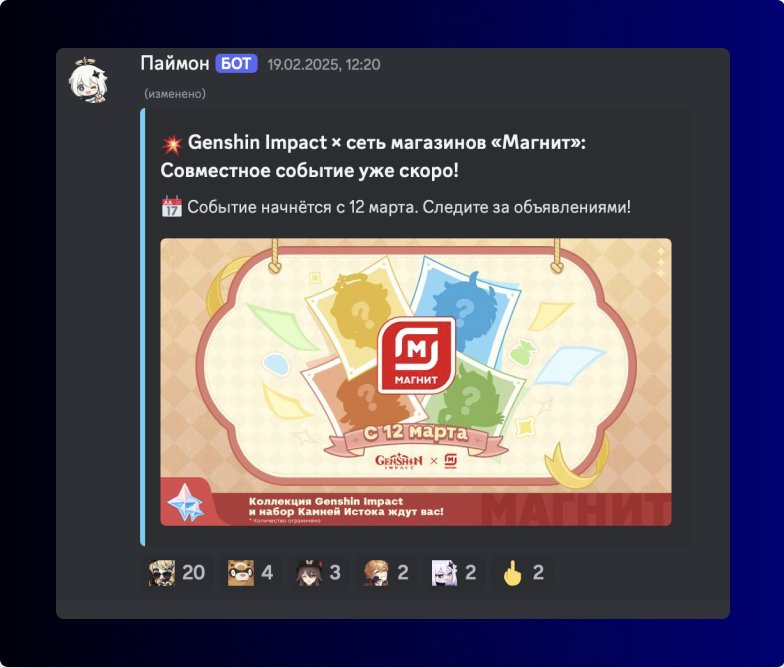The width and height of the screenshot is (784, 668).
Task: Click the username Паймон
Action: (x=174, y=64)
